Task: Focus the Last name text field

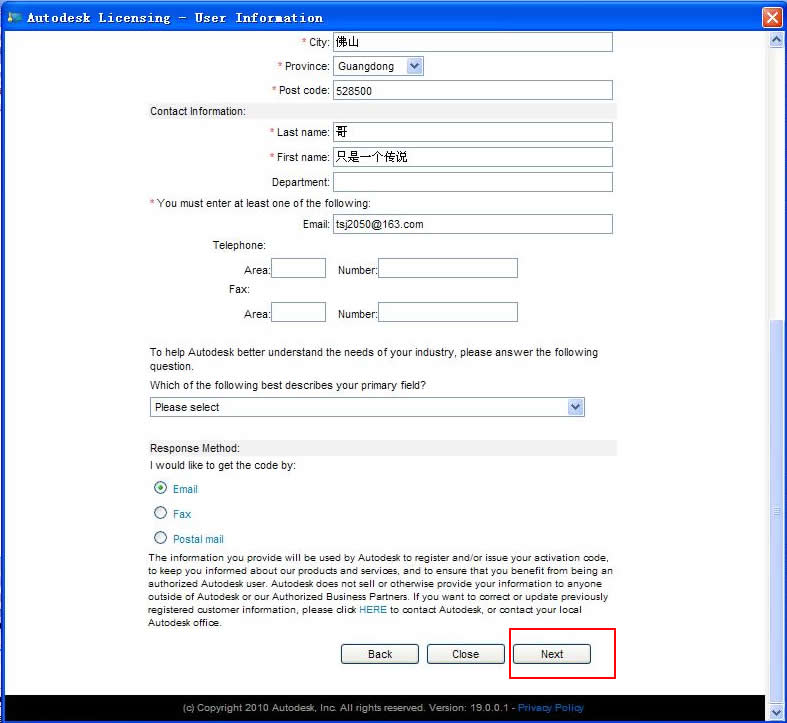Action: click(472, 132)
